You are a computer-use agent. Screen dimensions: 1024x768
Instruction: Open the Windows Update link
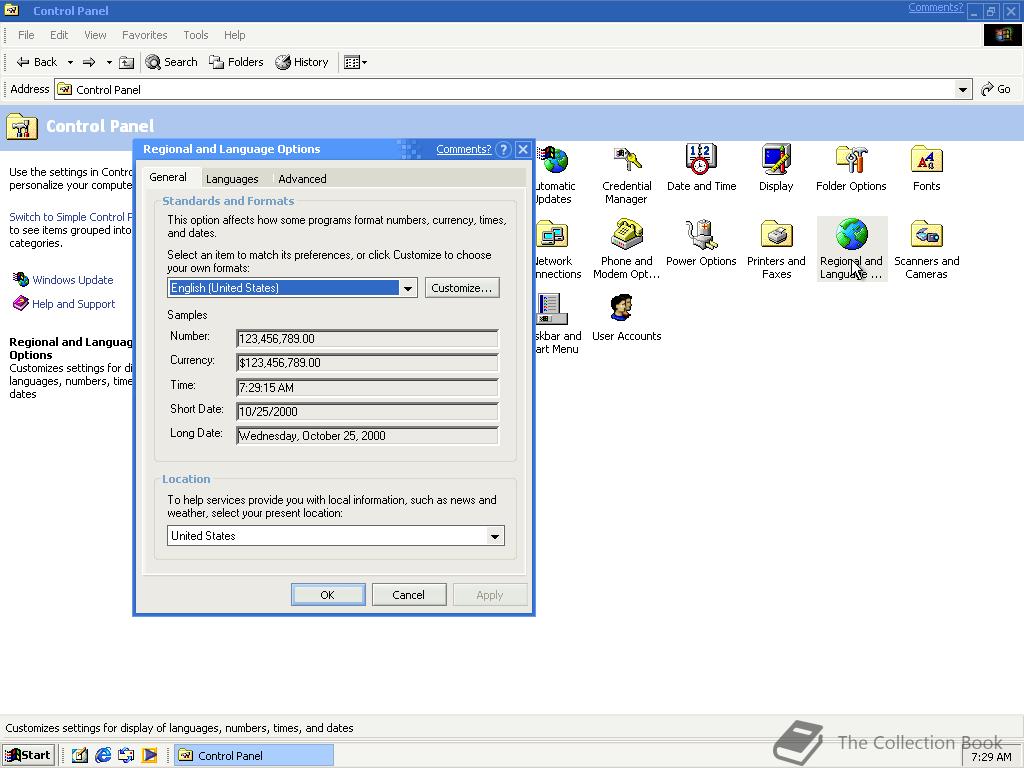(72, 280)
